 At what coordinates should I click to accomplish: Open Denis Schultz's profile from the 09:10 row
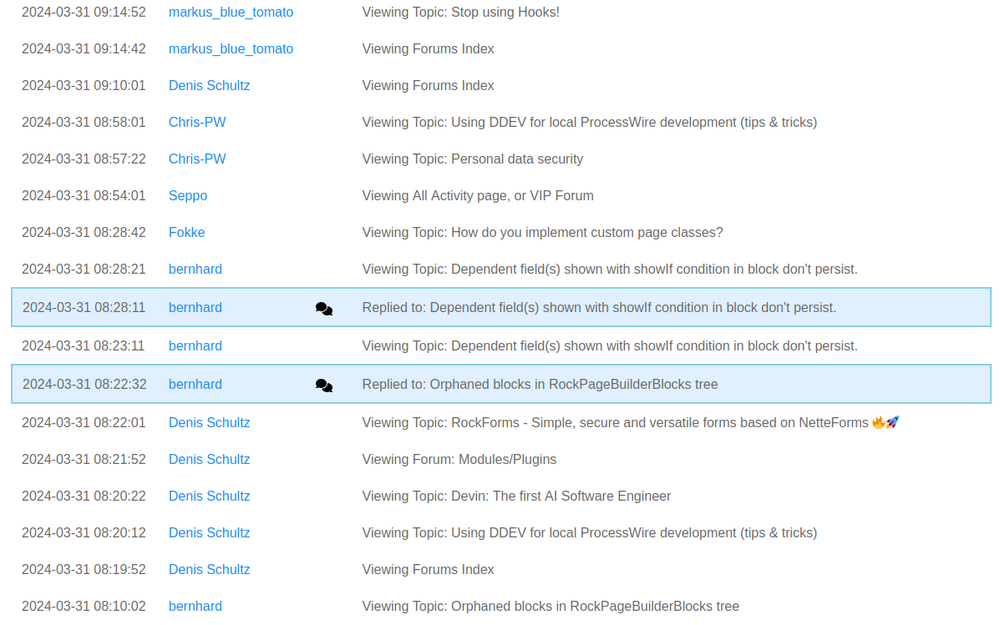pyautogui.click(x=209, y=85)
